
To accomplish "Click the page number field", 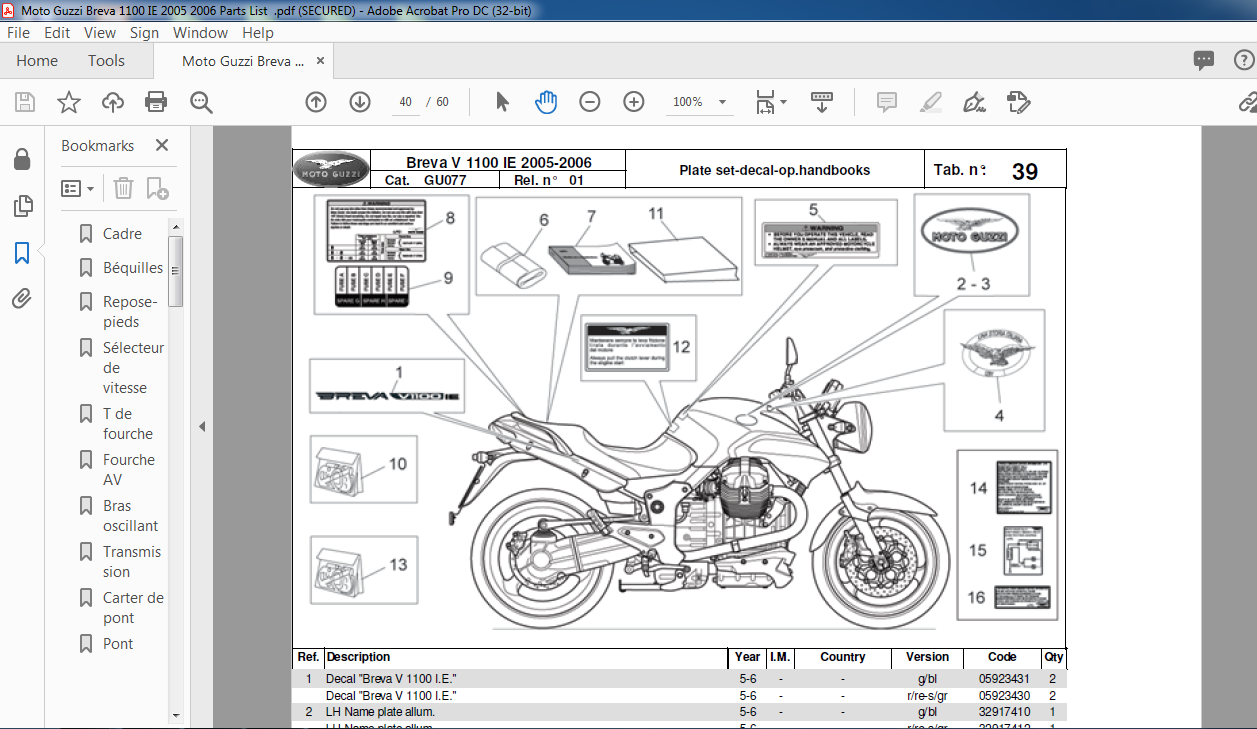I will point(406,102).
